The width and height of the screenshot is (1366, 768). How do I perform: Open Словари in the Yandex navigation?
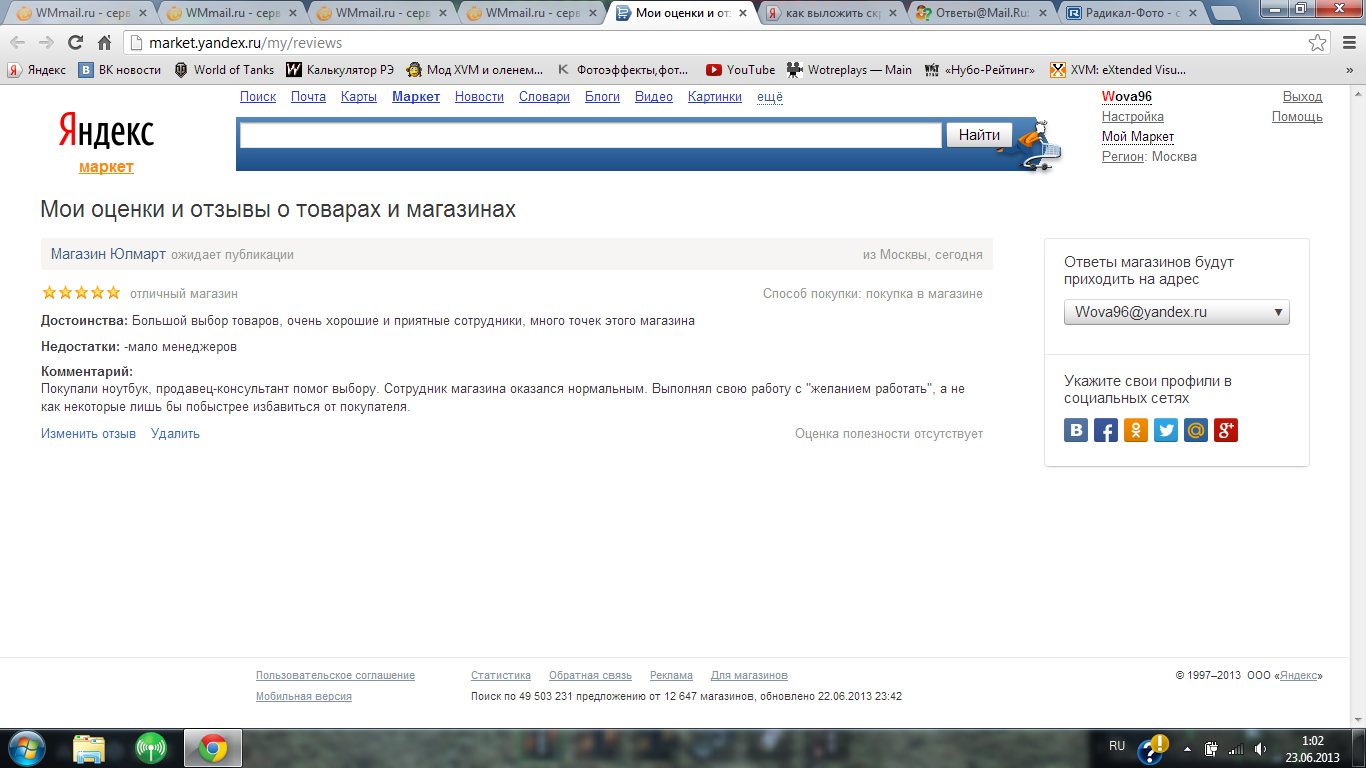pyautogui.click(x=544, y=97)
